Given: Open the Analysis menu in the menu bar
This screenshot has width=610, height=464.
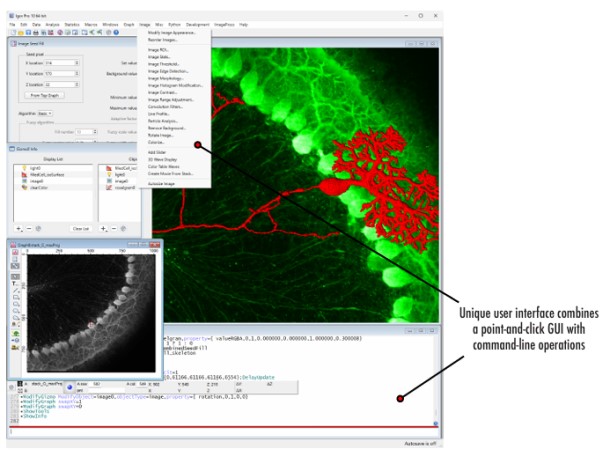Looking at the screenshot, I should [x=52, y=23].
